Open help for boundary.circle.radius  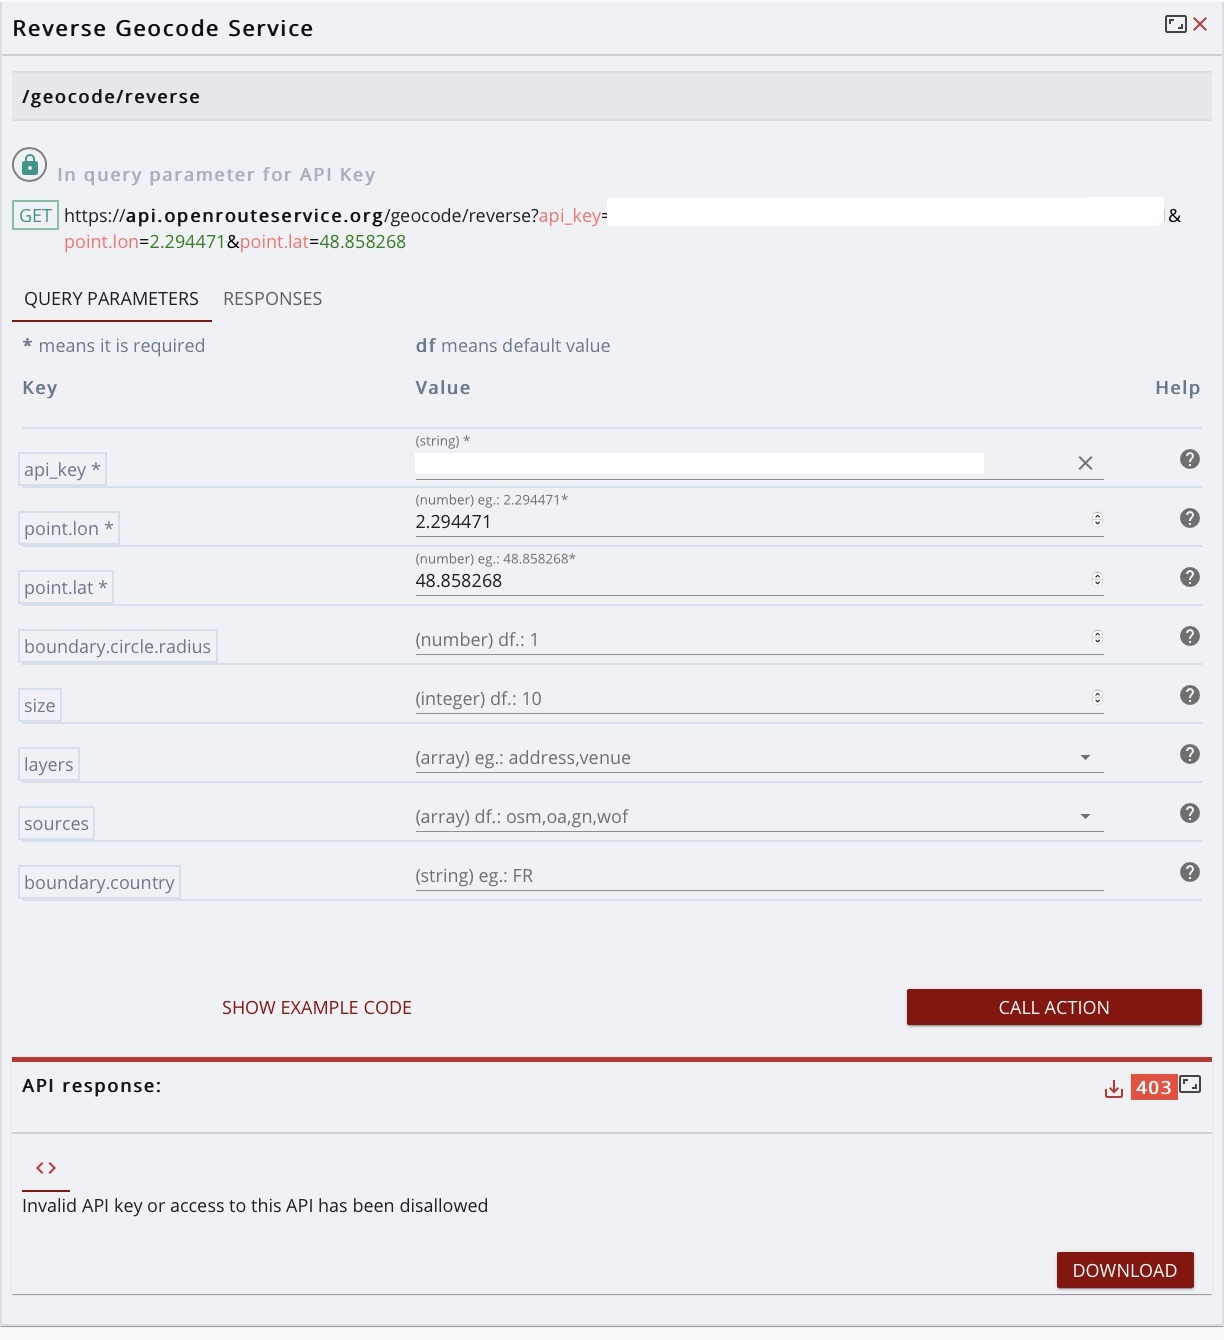(1190, 635)
